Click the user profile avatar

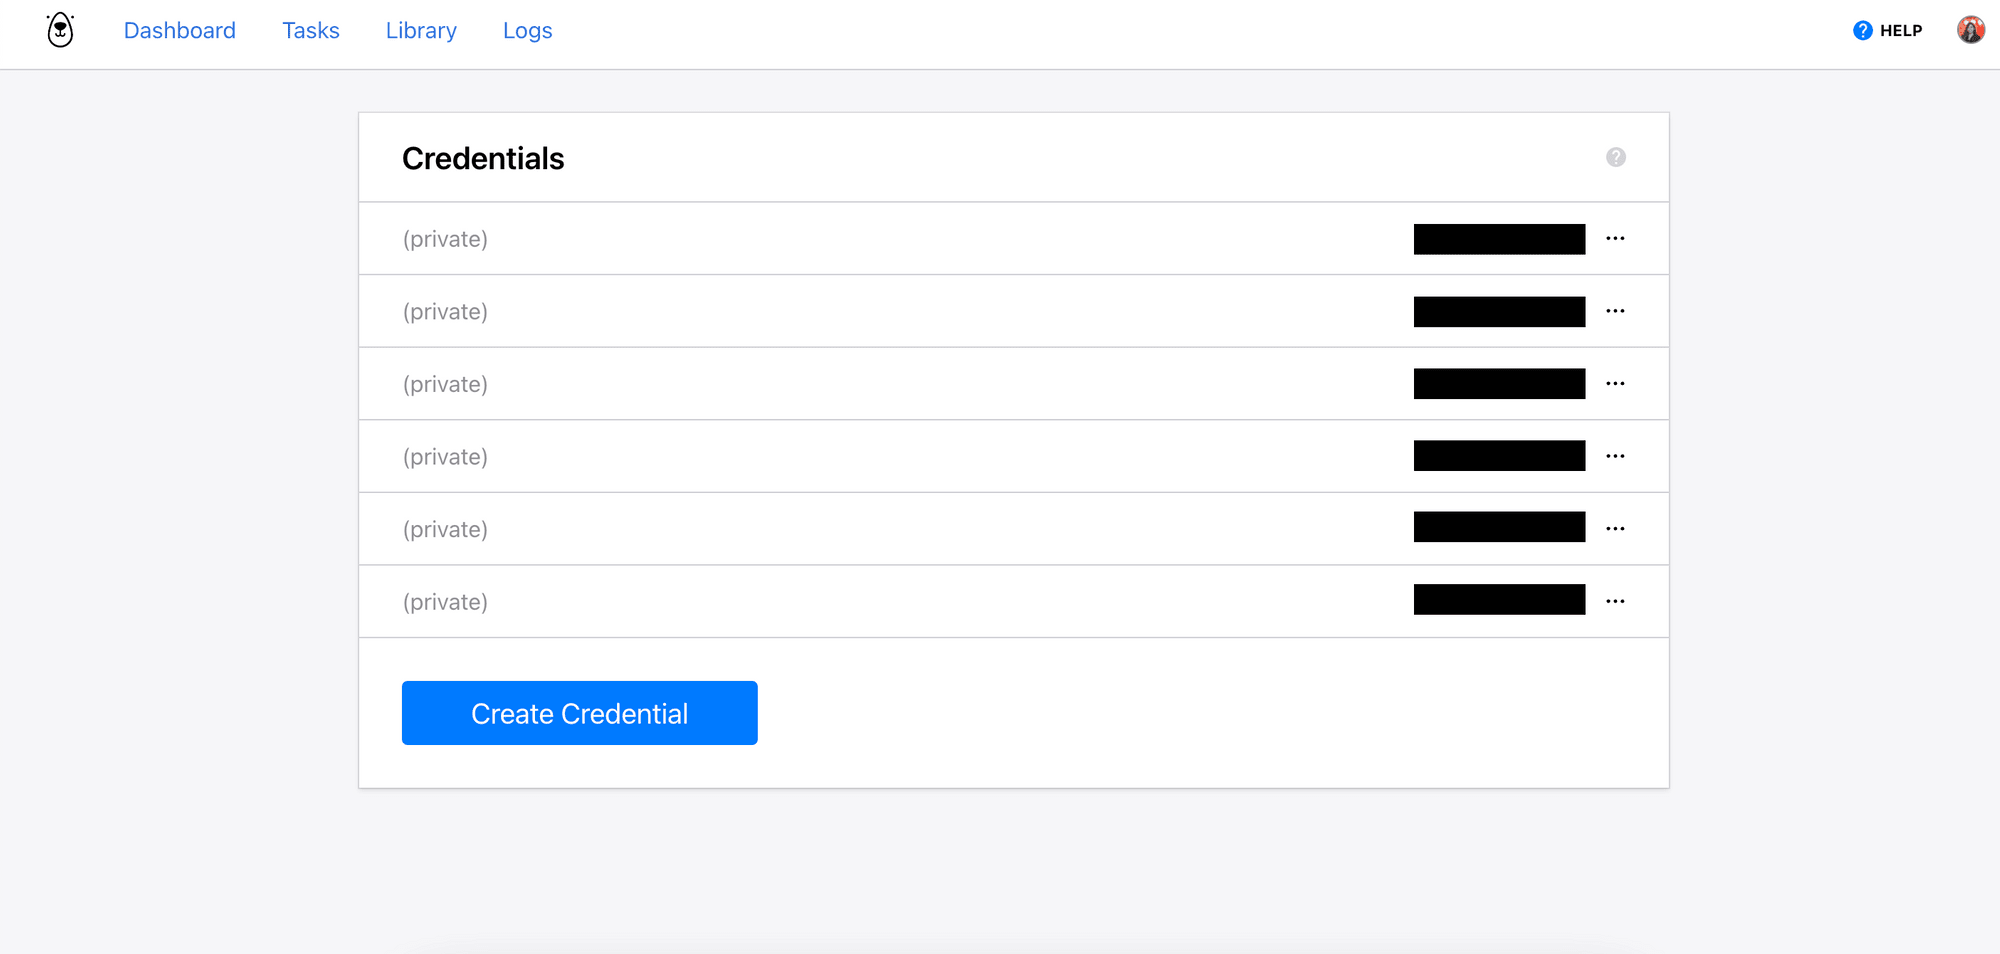pos(1969,29)
